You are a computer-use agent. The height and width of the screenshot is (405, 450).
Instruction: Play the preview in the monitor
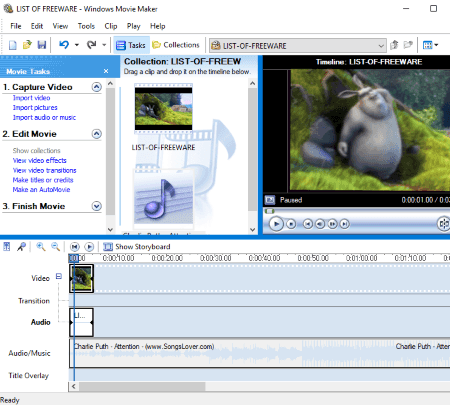click(x=276, y=224)
